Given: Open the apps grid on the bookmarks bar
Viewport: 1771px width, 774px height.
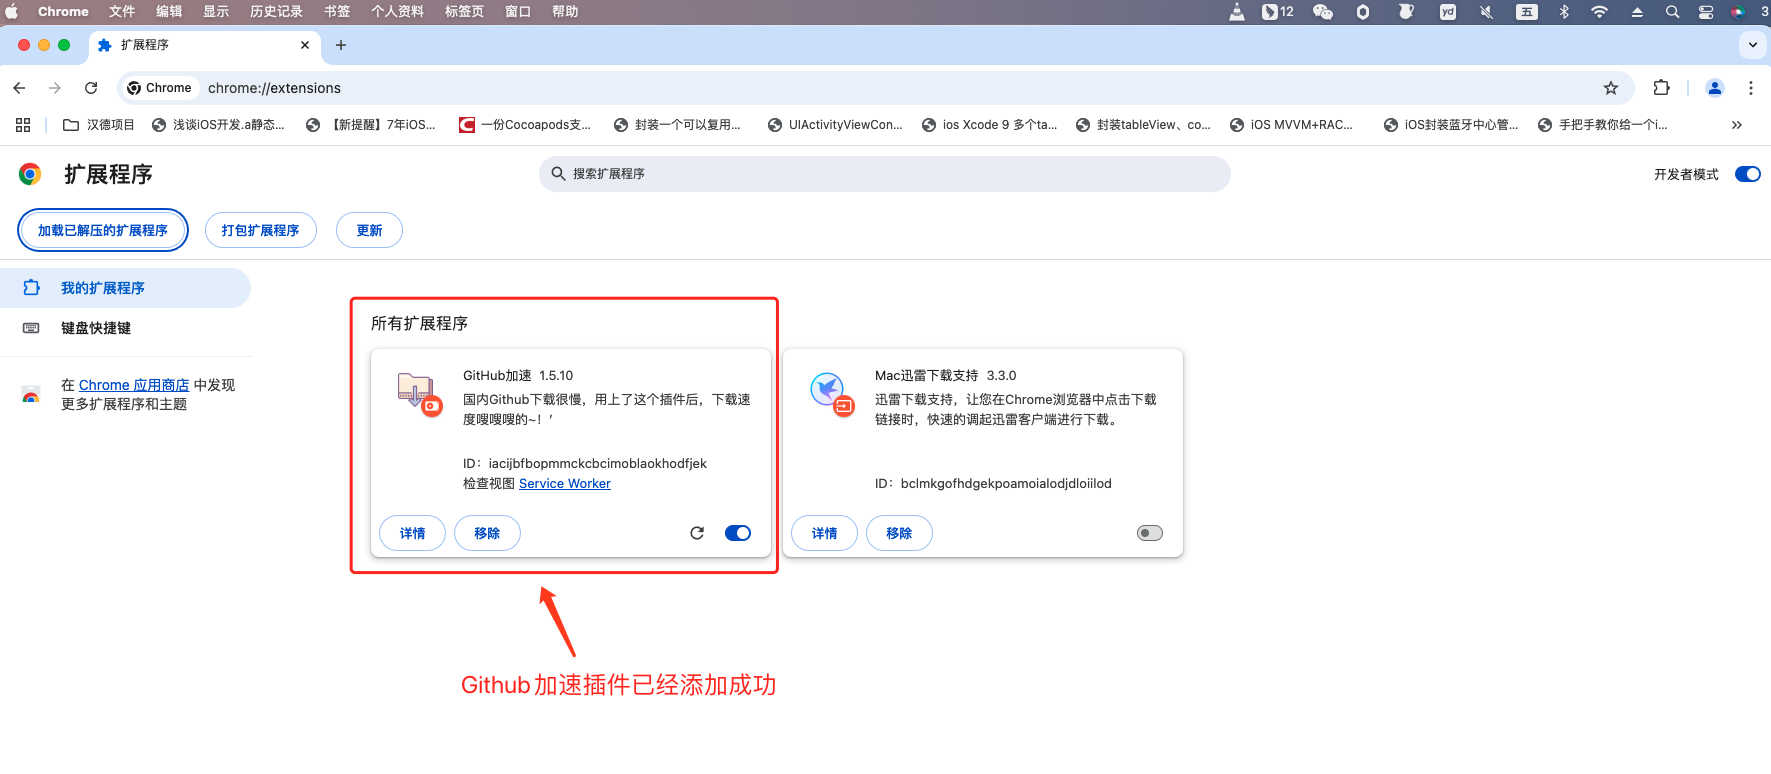Looking at the screenshot, I should [x=23, y=125].
